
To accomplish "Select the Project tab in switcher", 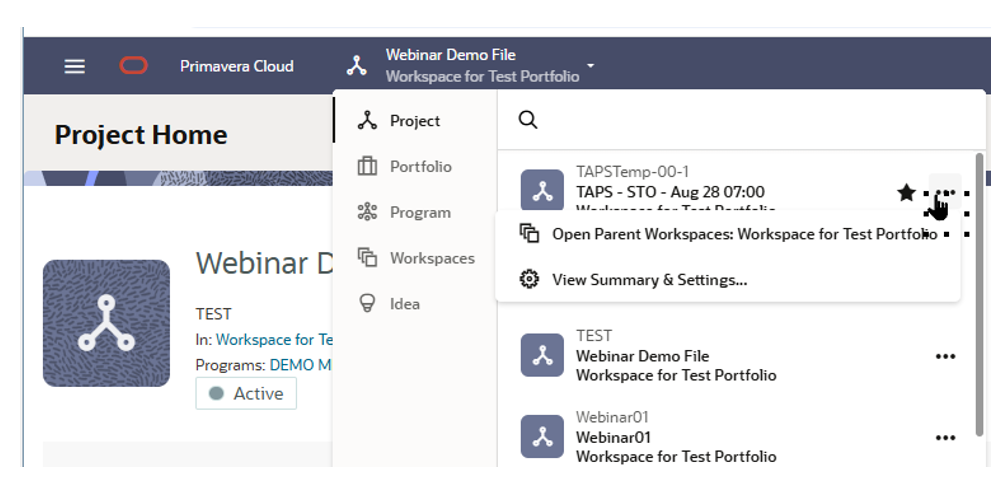I will click(x=414, y=121).
